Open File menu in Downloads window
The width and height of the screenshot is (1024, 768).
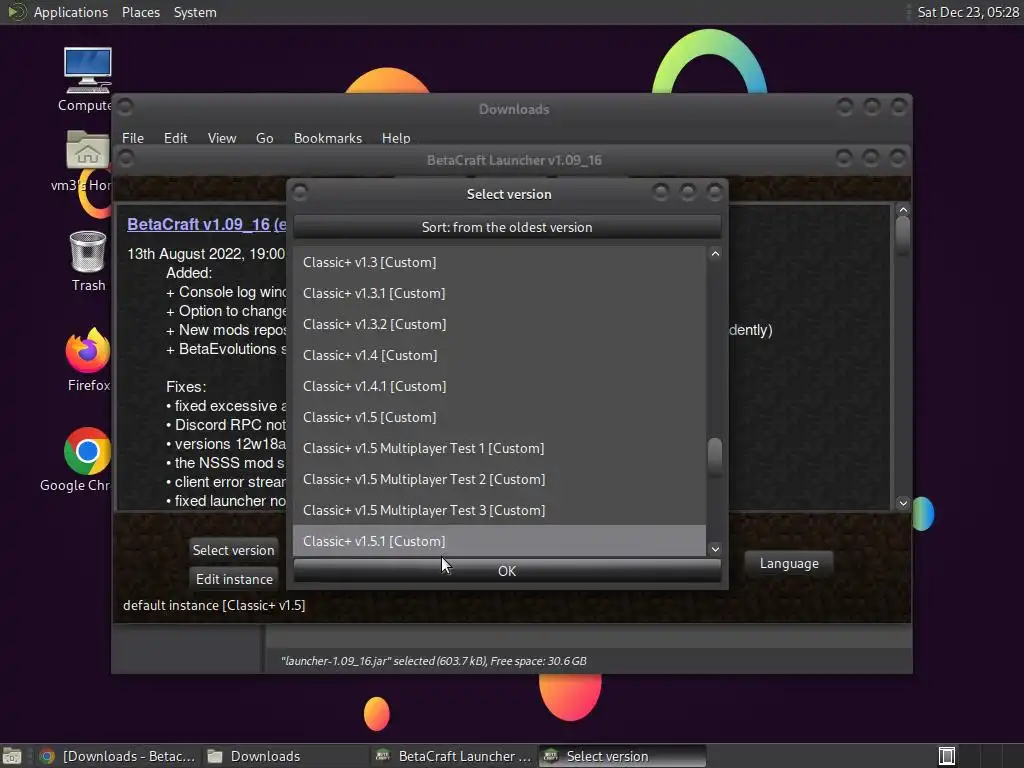pyautogui.click(x=133, y=138)
